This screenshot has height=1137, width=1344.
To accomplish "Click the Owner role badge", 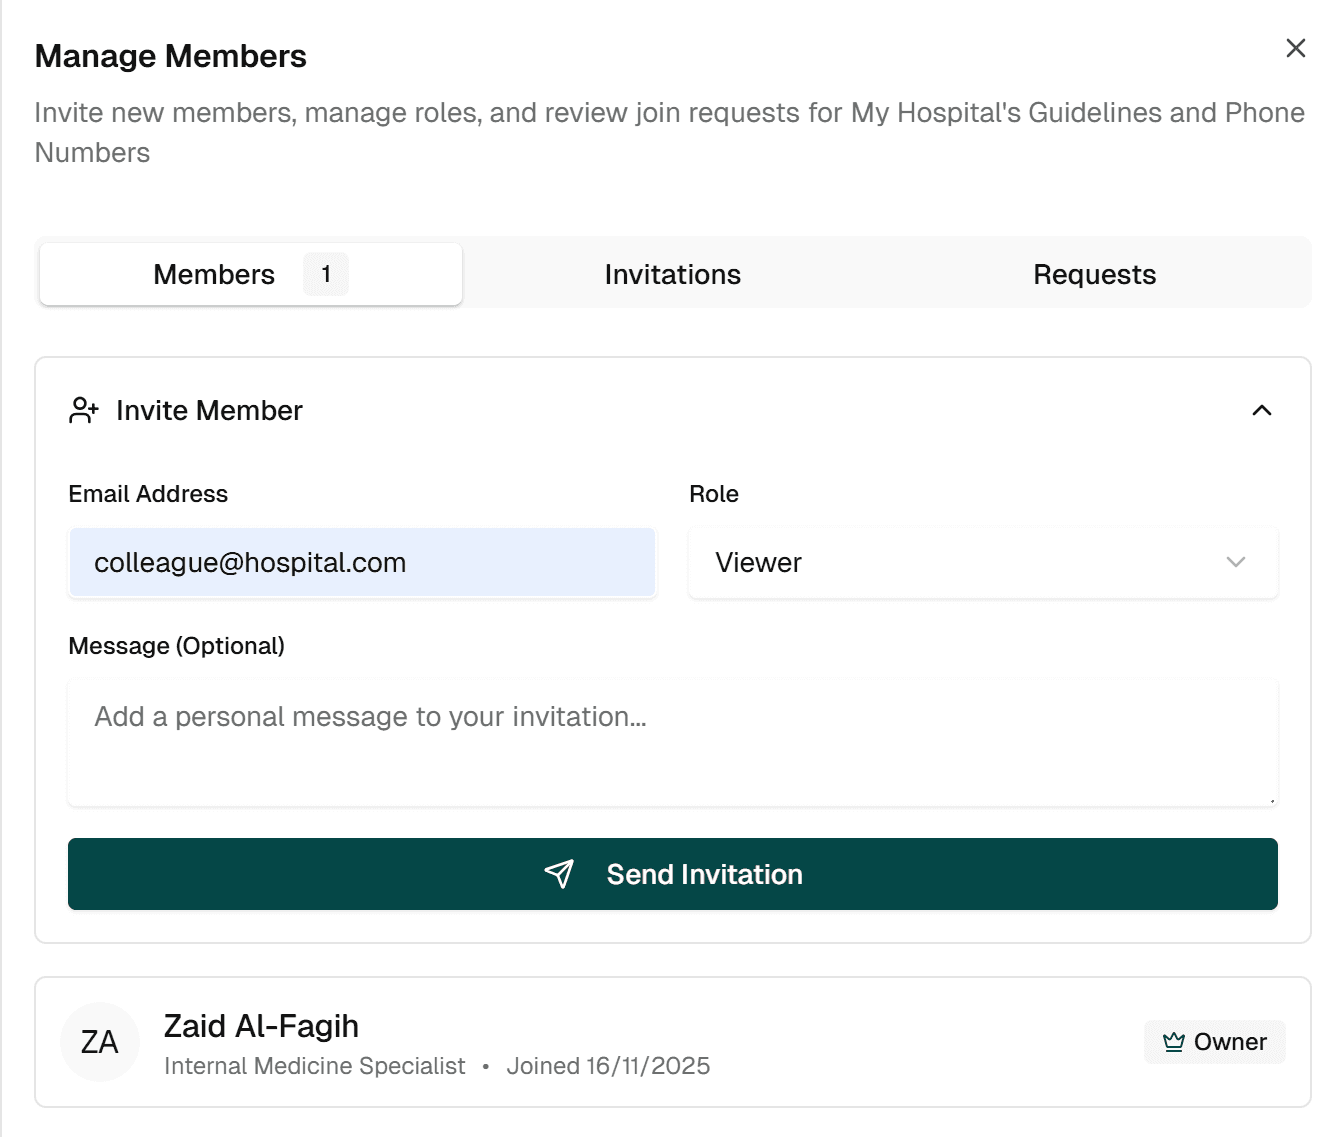I will tap(1214, 1042).
